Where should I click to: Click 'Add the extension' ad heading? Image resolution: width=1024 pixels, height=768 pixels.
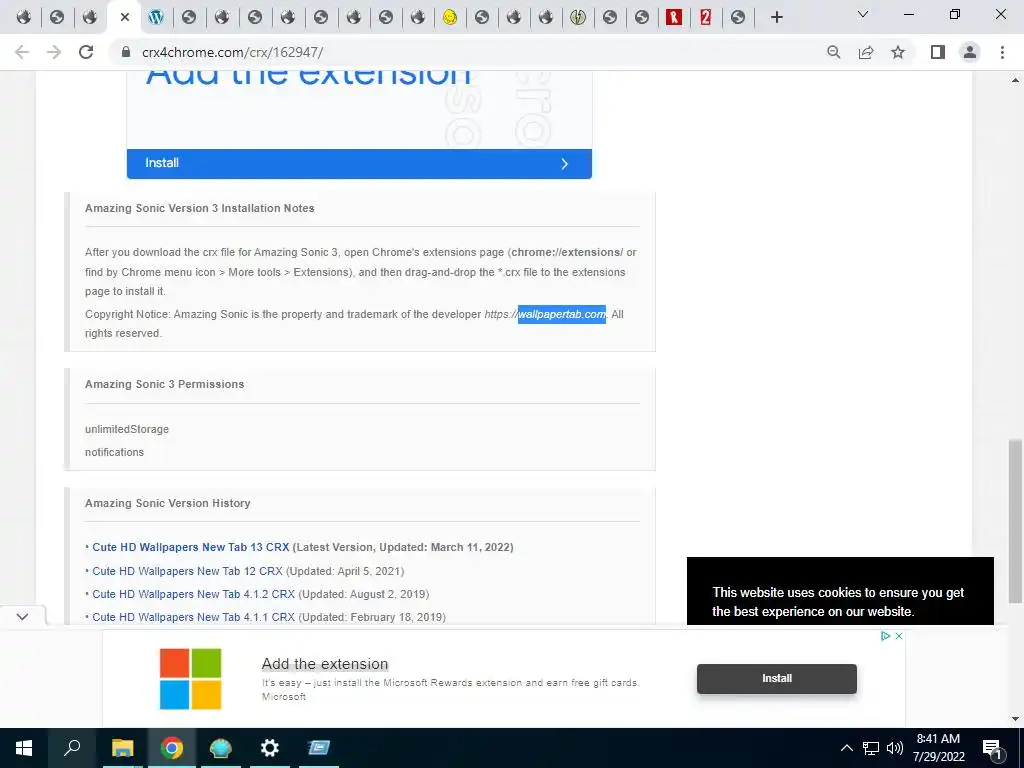325,664
